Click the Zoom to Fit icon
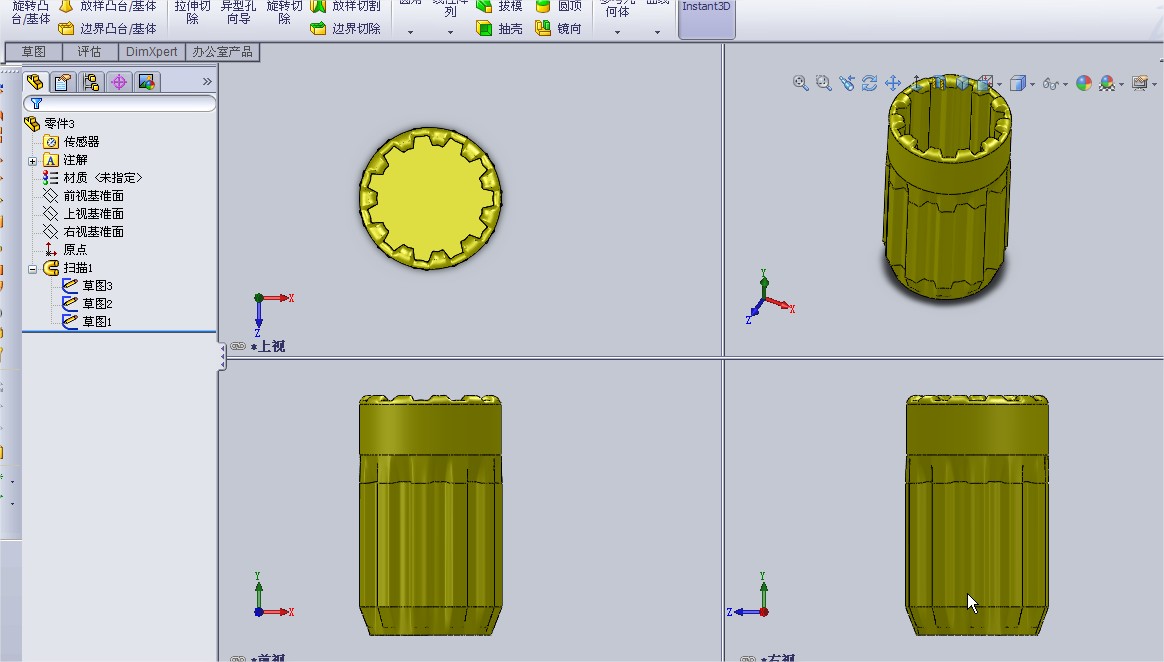Image resolution: width=1164 pixels, height=662 pixels. pos(800,83)
